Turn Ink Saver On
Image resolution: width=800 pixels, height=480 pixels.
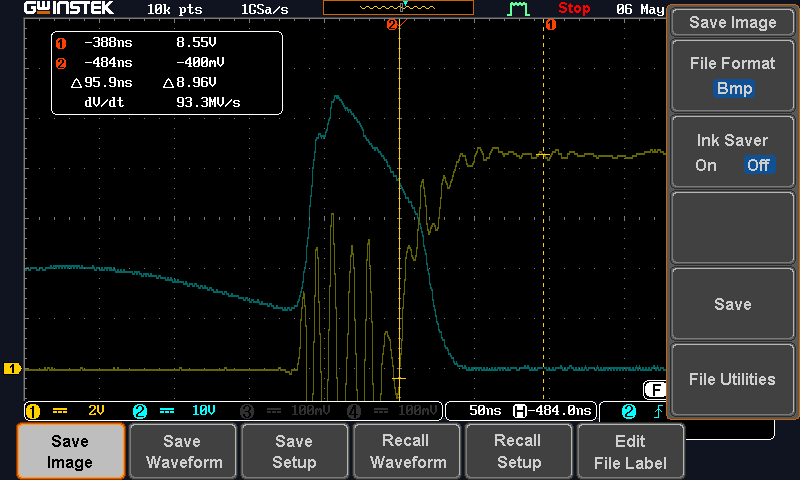706,165
